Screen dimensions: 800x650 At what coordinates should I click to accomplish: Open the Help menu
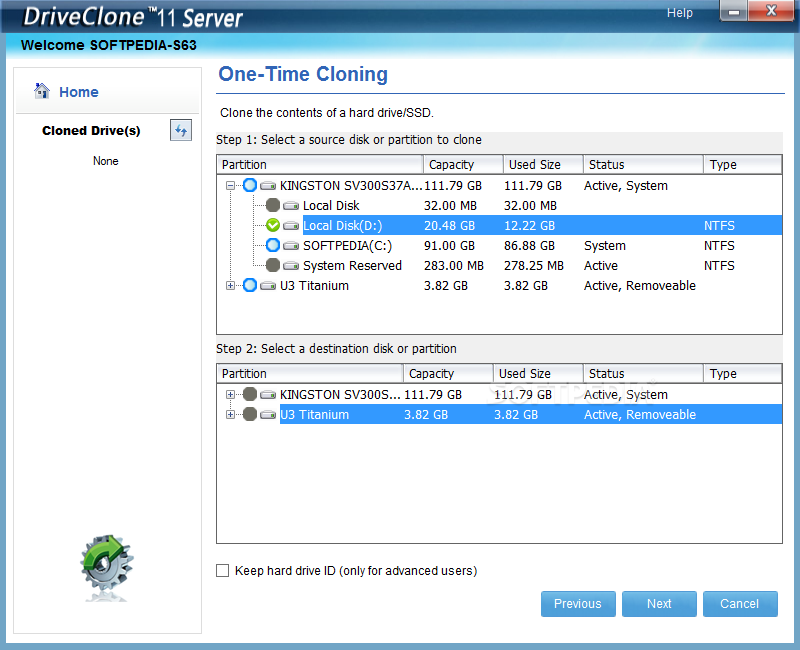click(680, 13)
